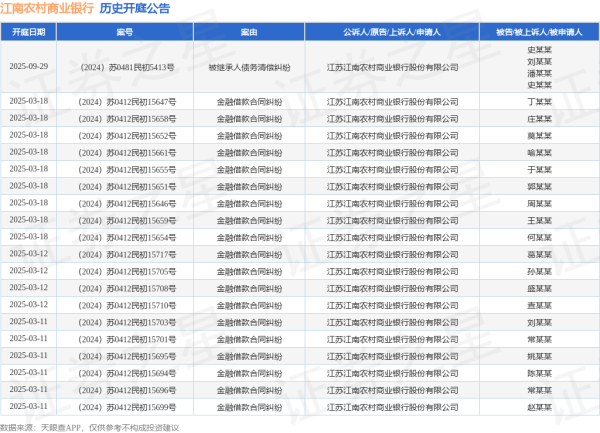Select case number 苏0412民初15661号

click(127, 153)
